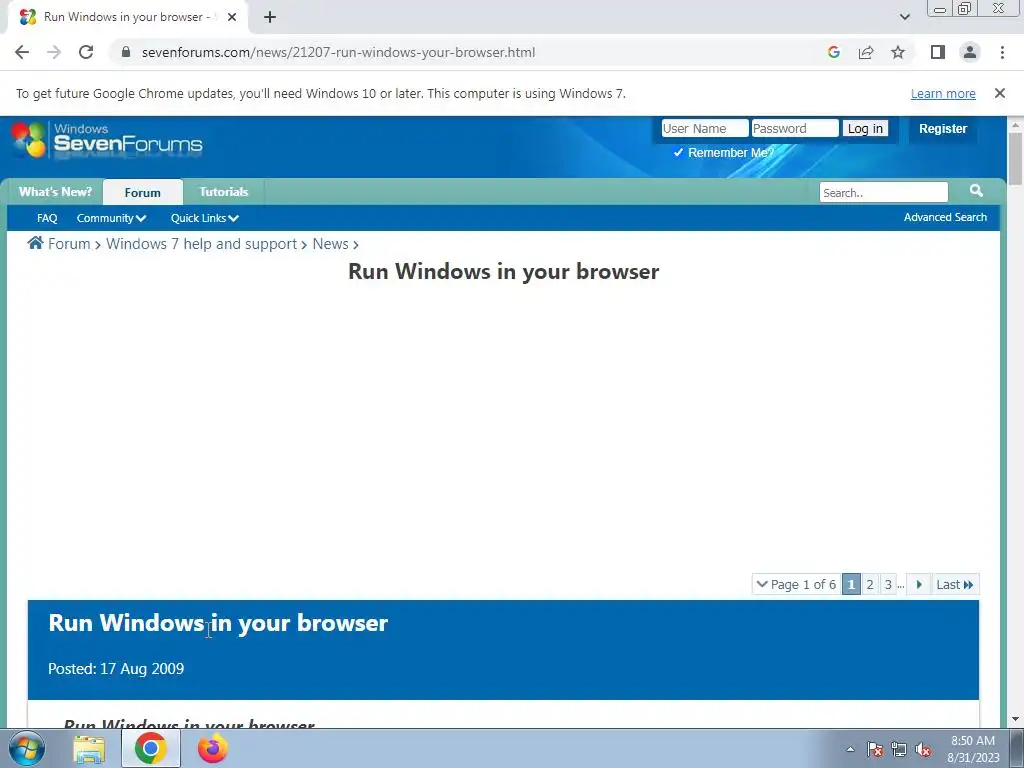Open File Explorer from the taskbar

coord(89,749)
